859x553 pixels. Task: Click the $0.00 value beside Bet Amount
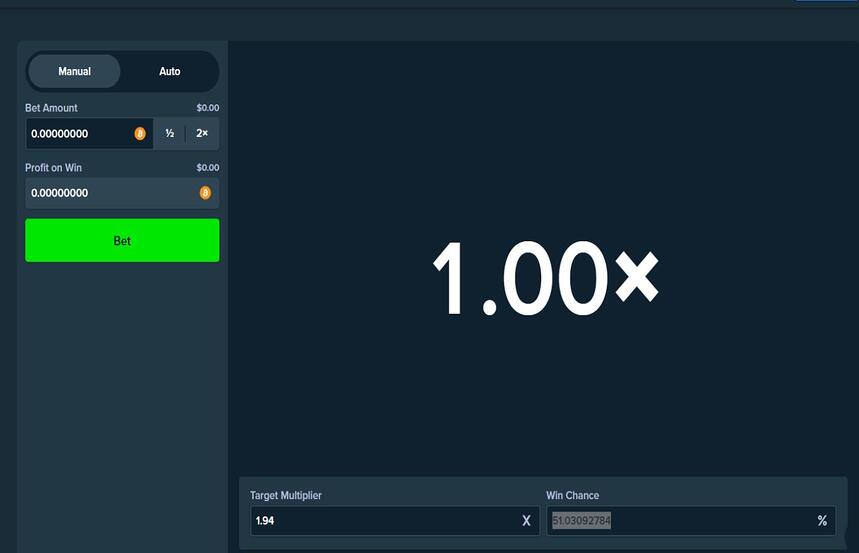(x=208, y=108)
